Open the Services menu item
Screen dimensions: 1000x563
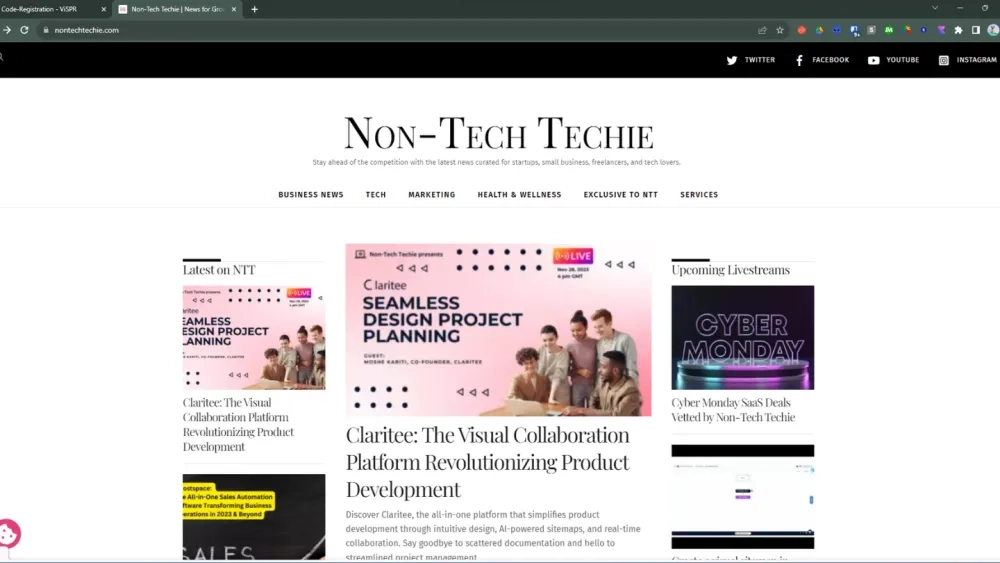699,194
